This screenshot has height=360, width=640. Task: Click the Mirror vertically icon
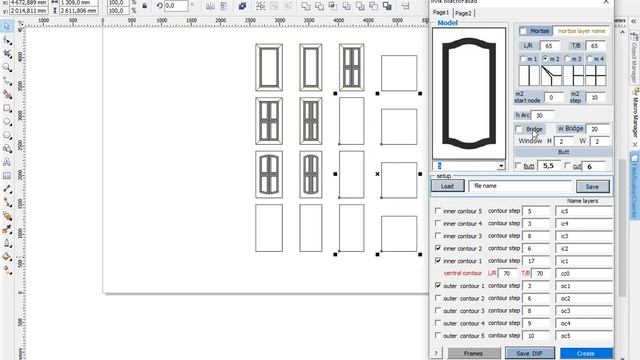pos(224,6)
